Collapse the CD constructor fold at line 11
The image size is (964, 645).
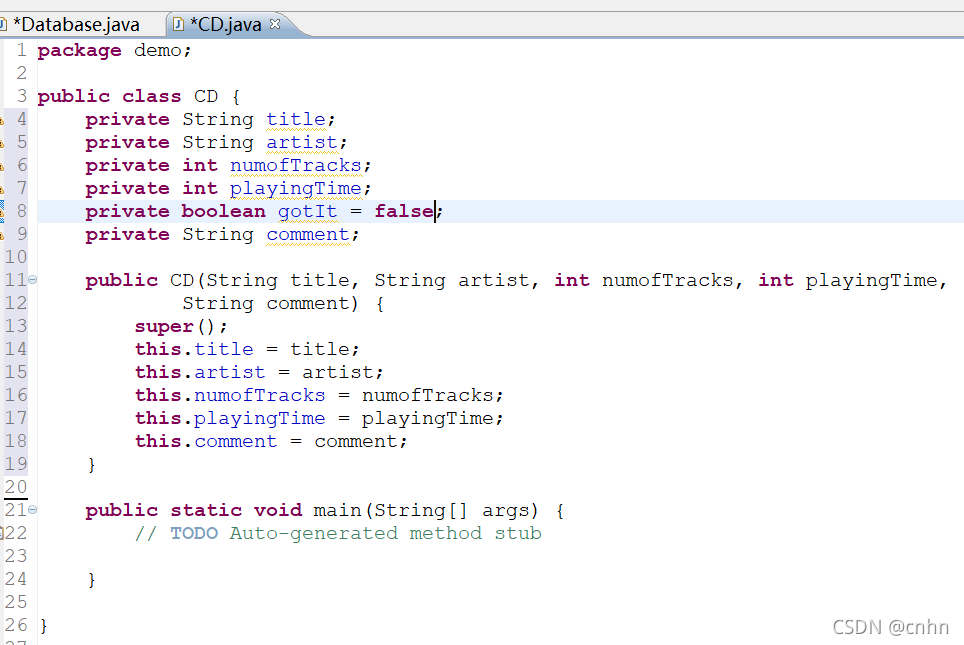pos(31,280)
